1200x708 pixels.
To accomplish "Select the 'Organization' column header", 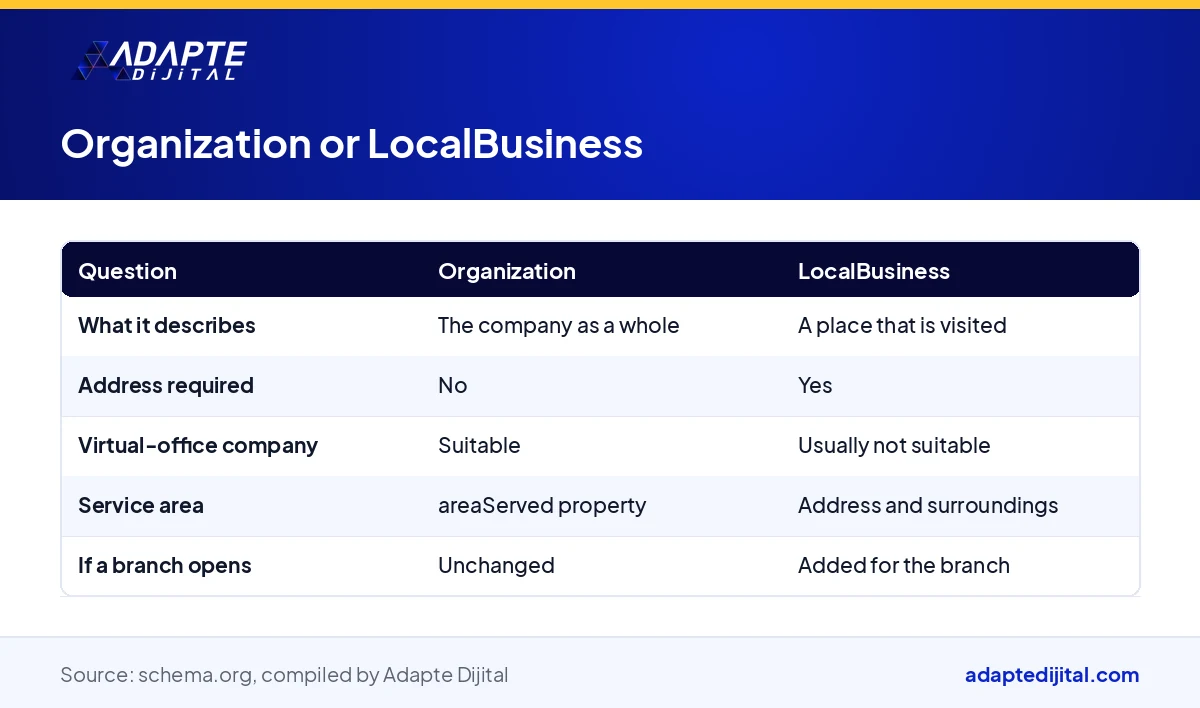I will [506, 271].
